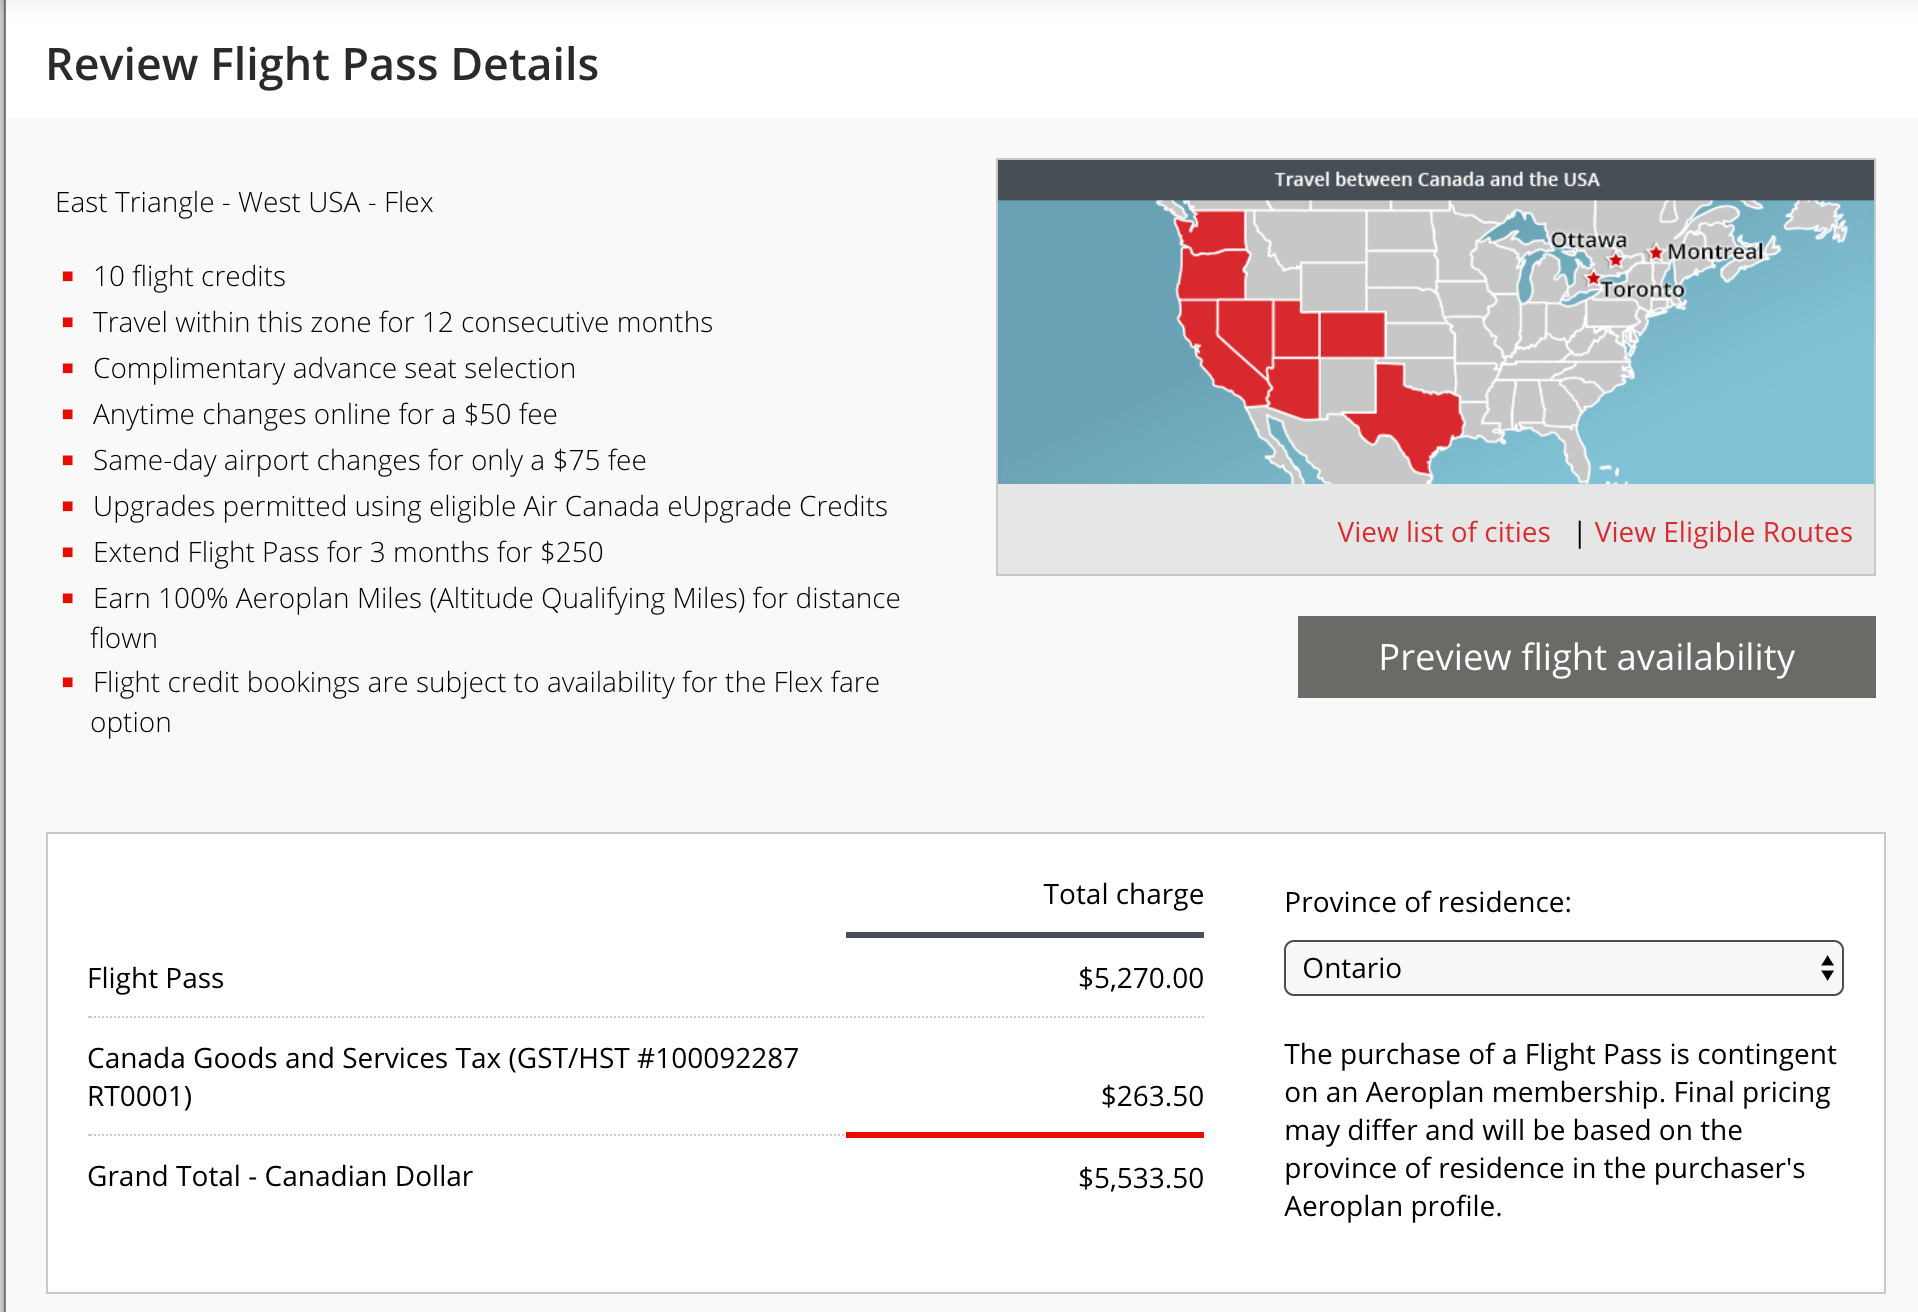Click the Flight Pass price $5,270.00
The image size is (1918, 1312).
click(1140, 978)
